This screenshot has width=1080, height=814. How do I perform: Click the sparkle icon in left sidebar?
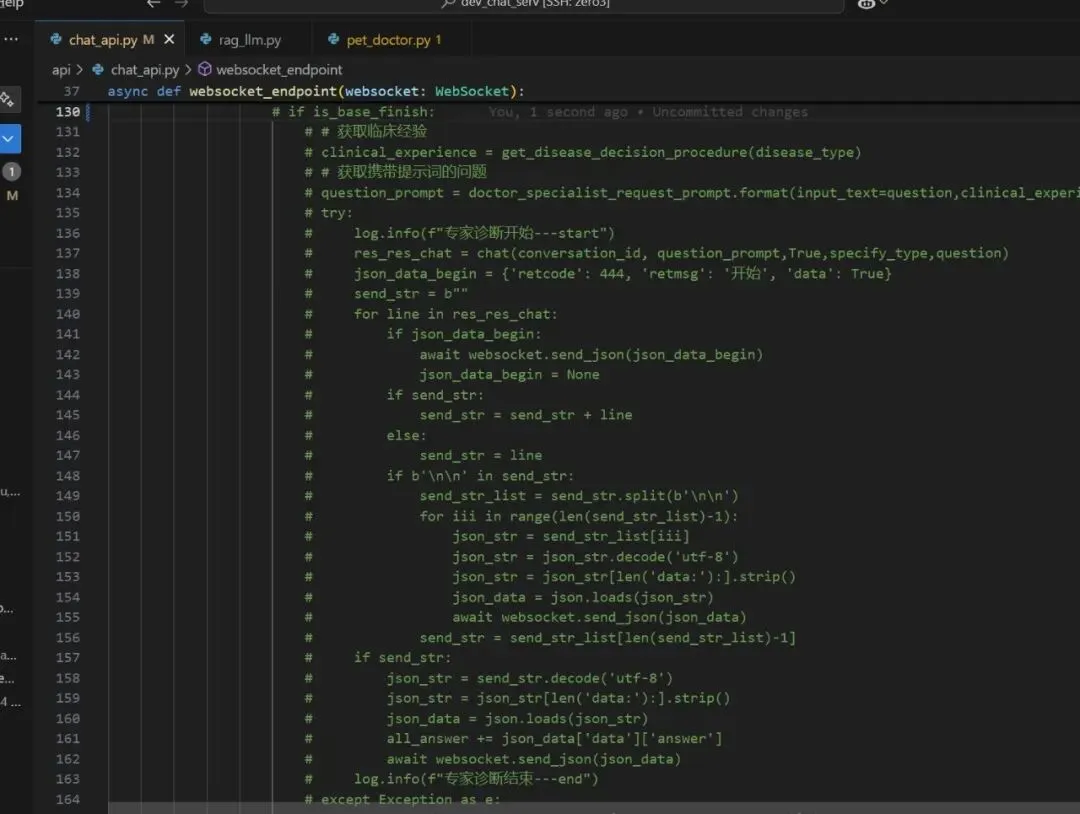8,100
